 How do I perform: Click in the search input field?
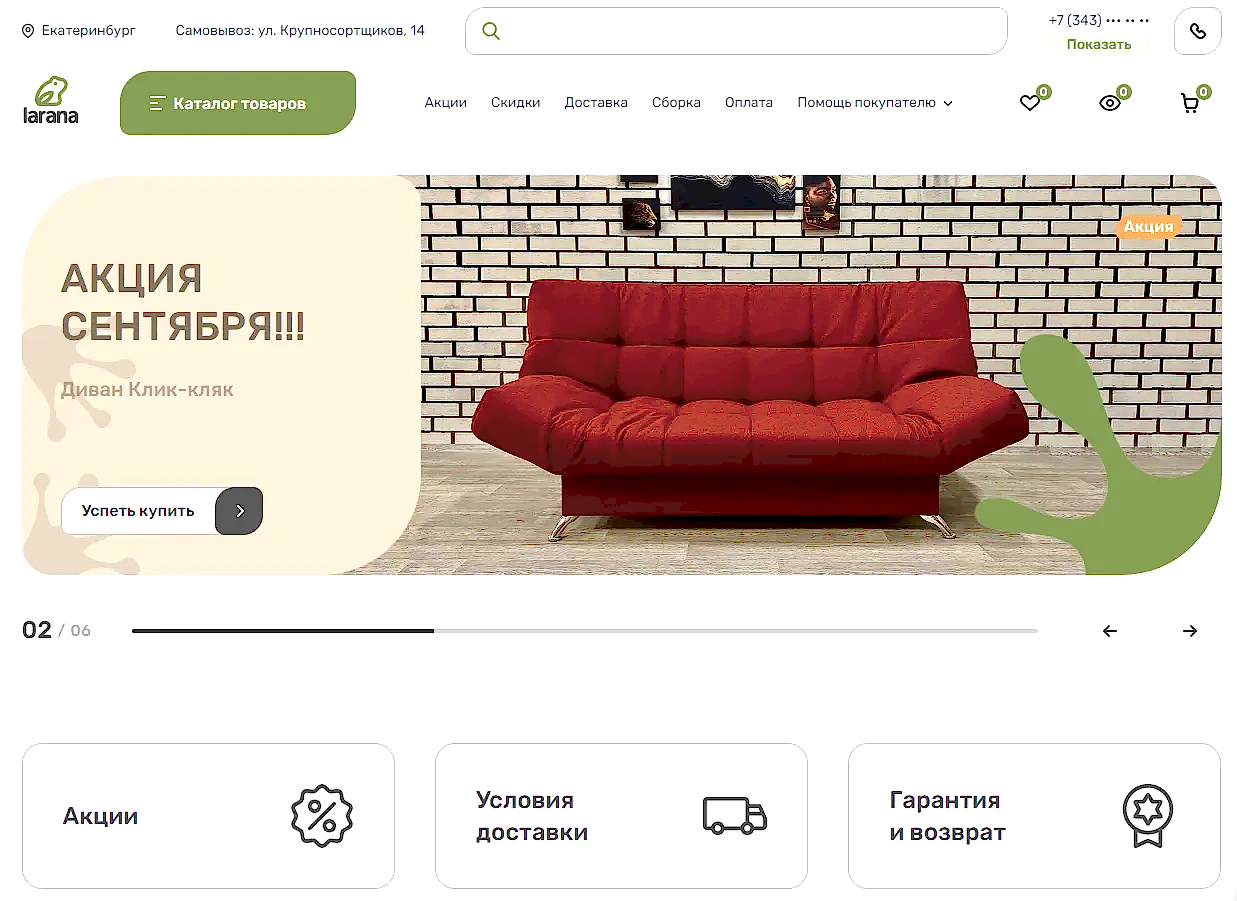coord(736,31)
